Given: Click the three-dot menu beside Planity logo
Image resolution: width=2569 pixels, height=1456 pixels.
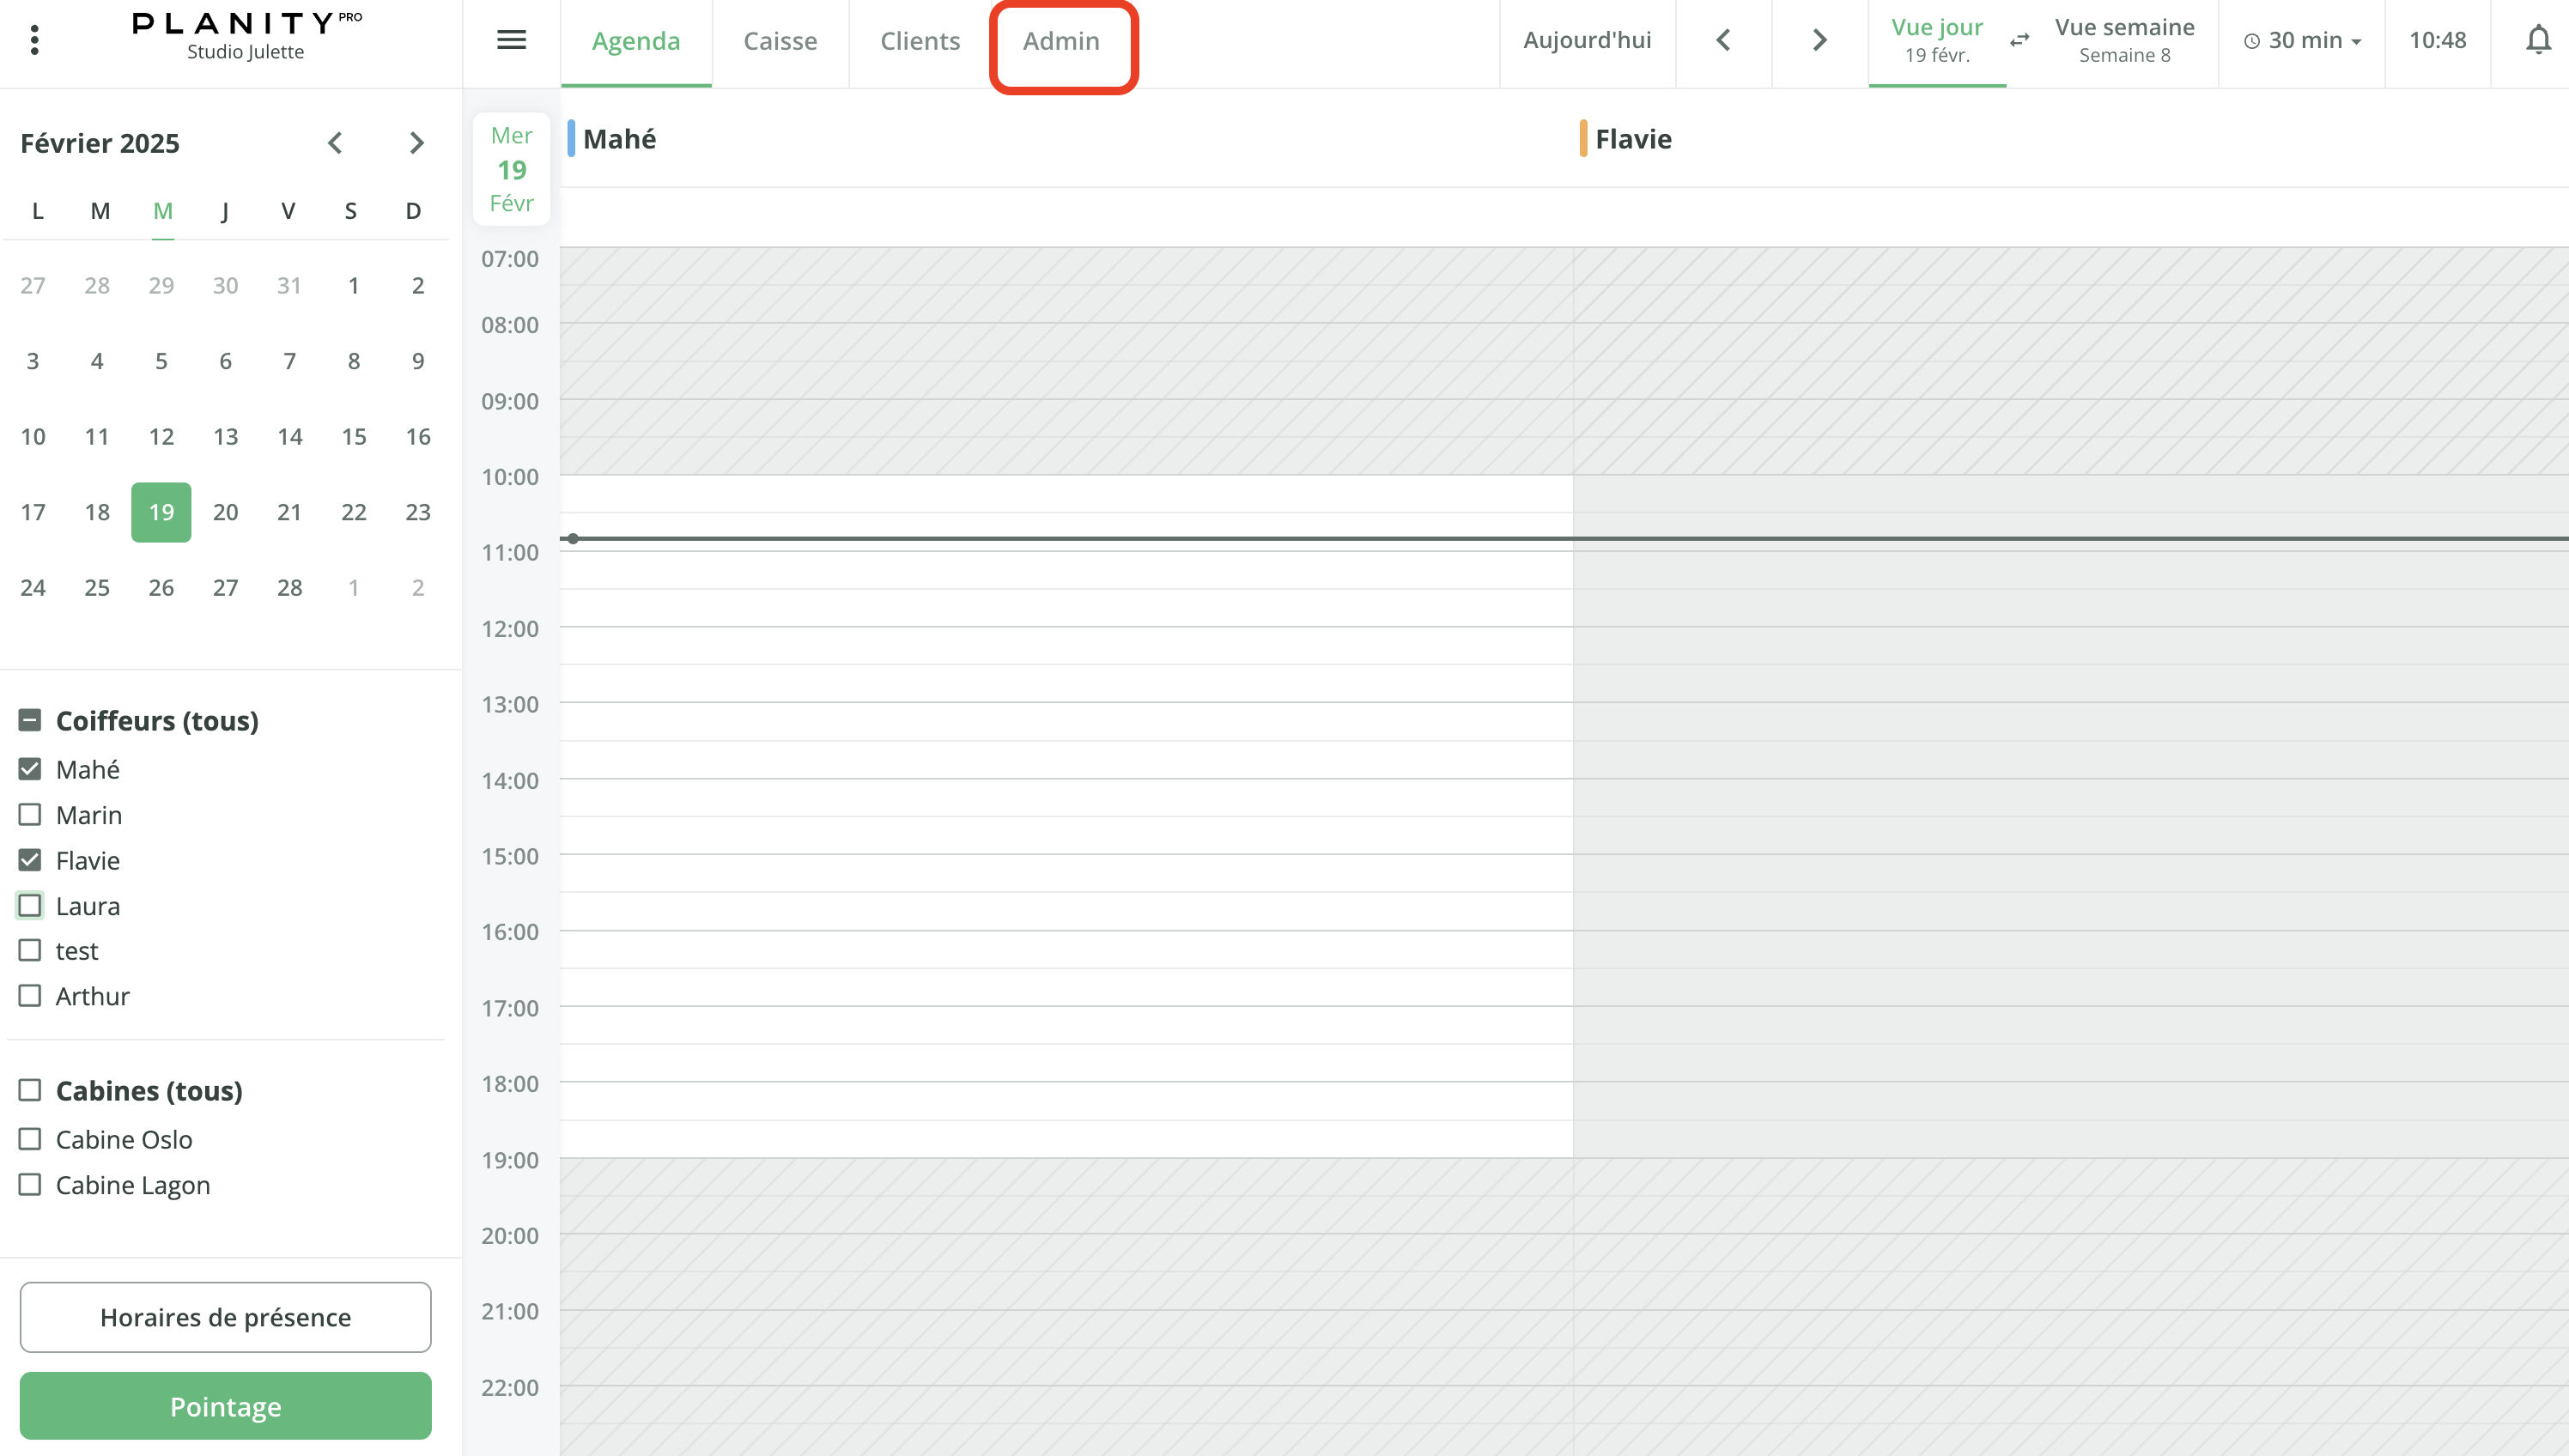Looking at the screenshot, I should click(x=34, y=39).
